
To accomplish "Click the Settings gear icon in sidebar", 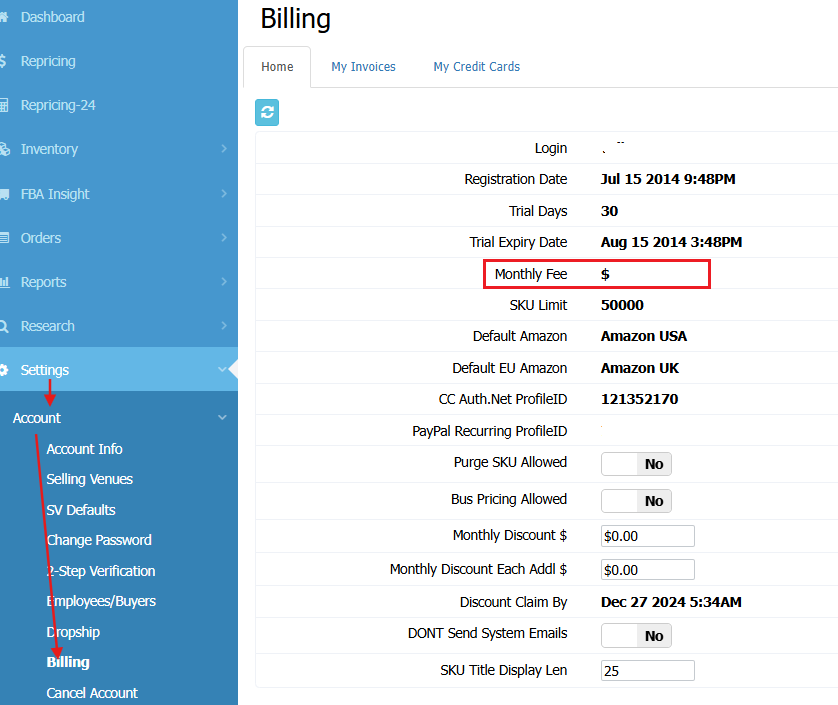I will [x=4, y=370].
